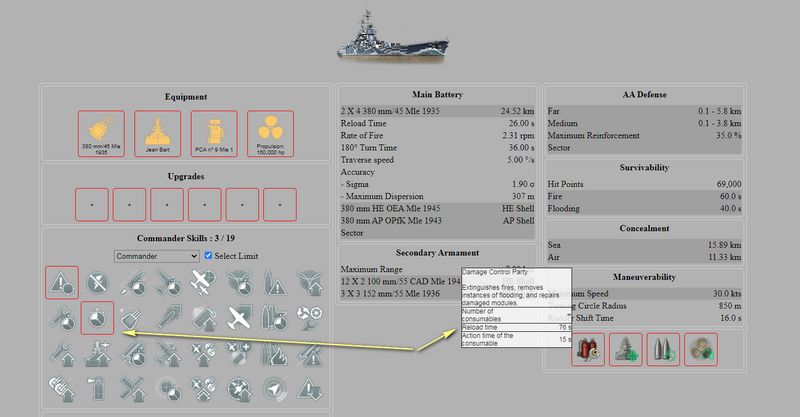
Task: Toggle the Select Limit checkbox
Action: (208, 256)
